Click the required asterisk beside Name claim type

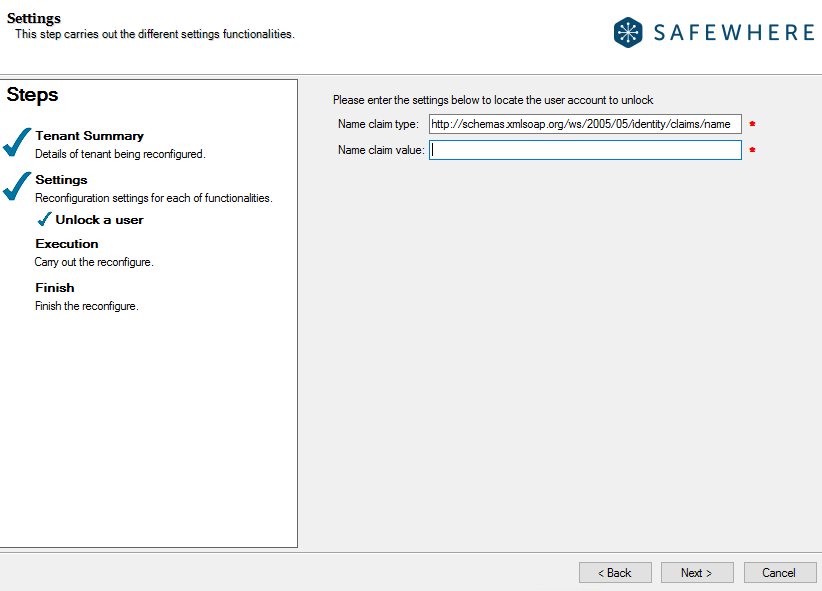752,124
